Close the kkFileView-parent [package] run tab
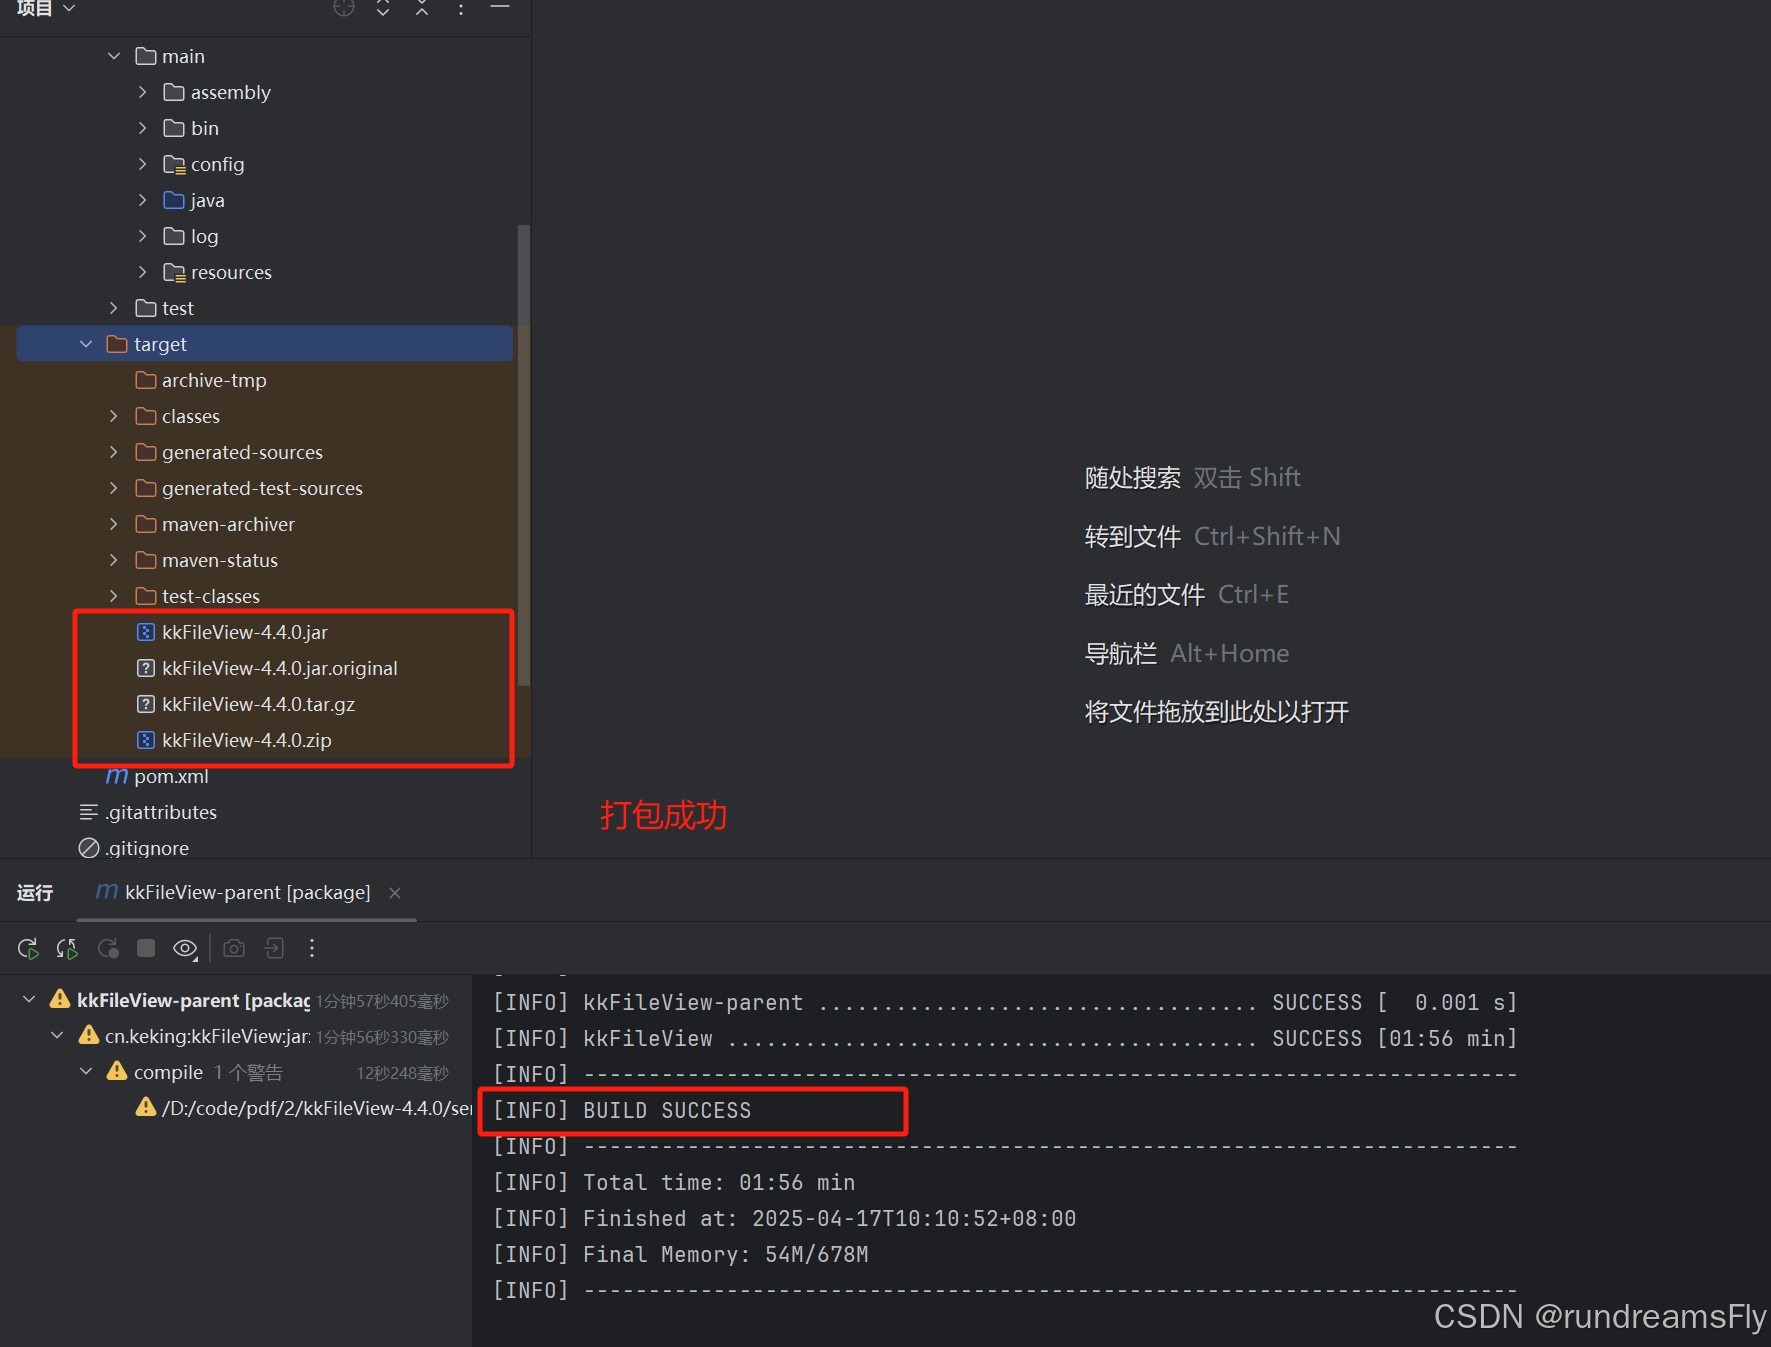 pyautogui.click(x=395, y=892)
